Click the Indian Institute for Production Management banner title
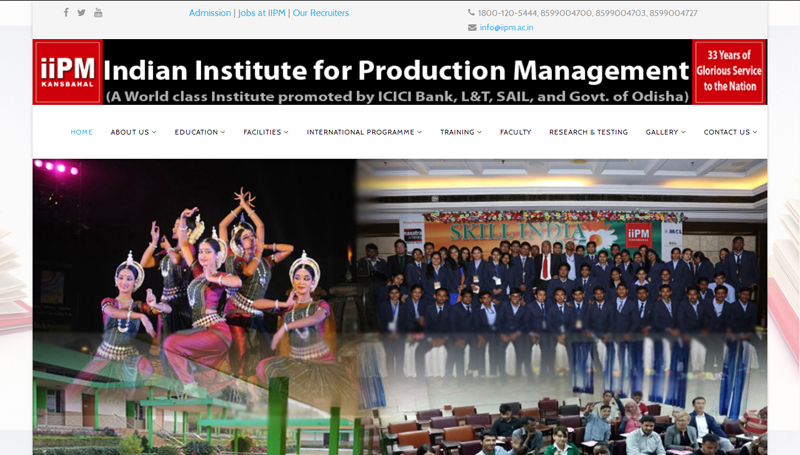This screenshot has height=455, width=800. [396, 70]
